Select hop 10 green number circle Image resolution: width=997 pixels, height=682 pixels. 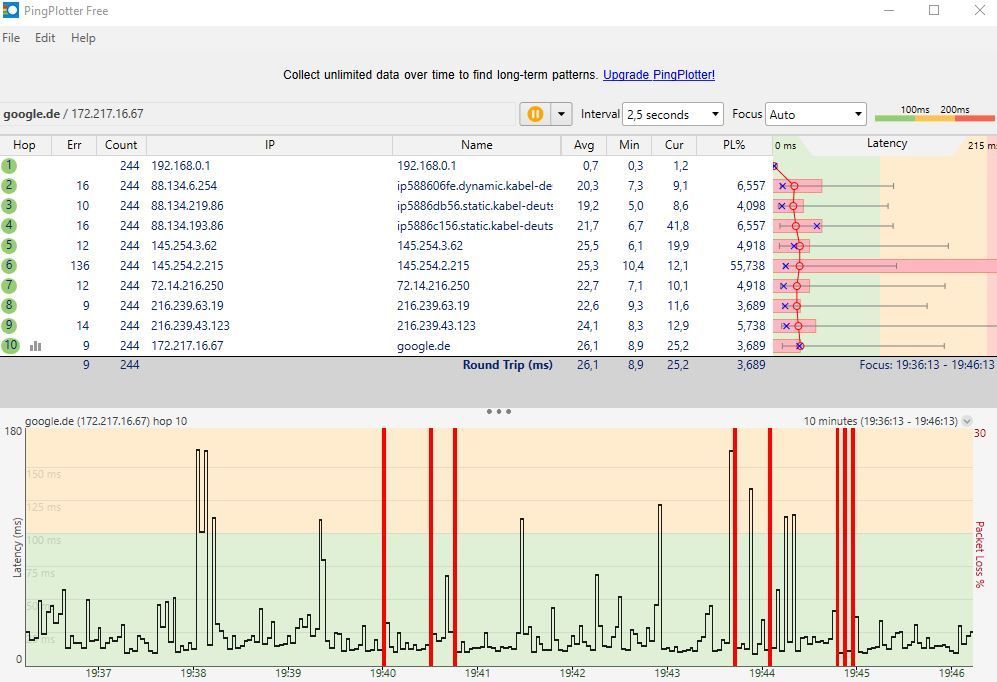coord(10,346)
